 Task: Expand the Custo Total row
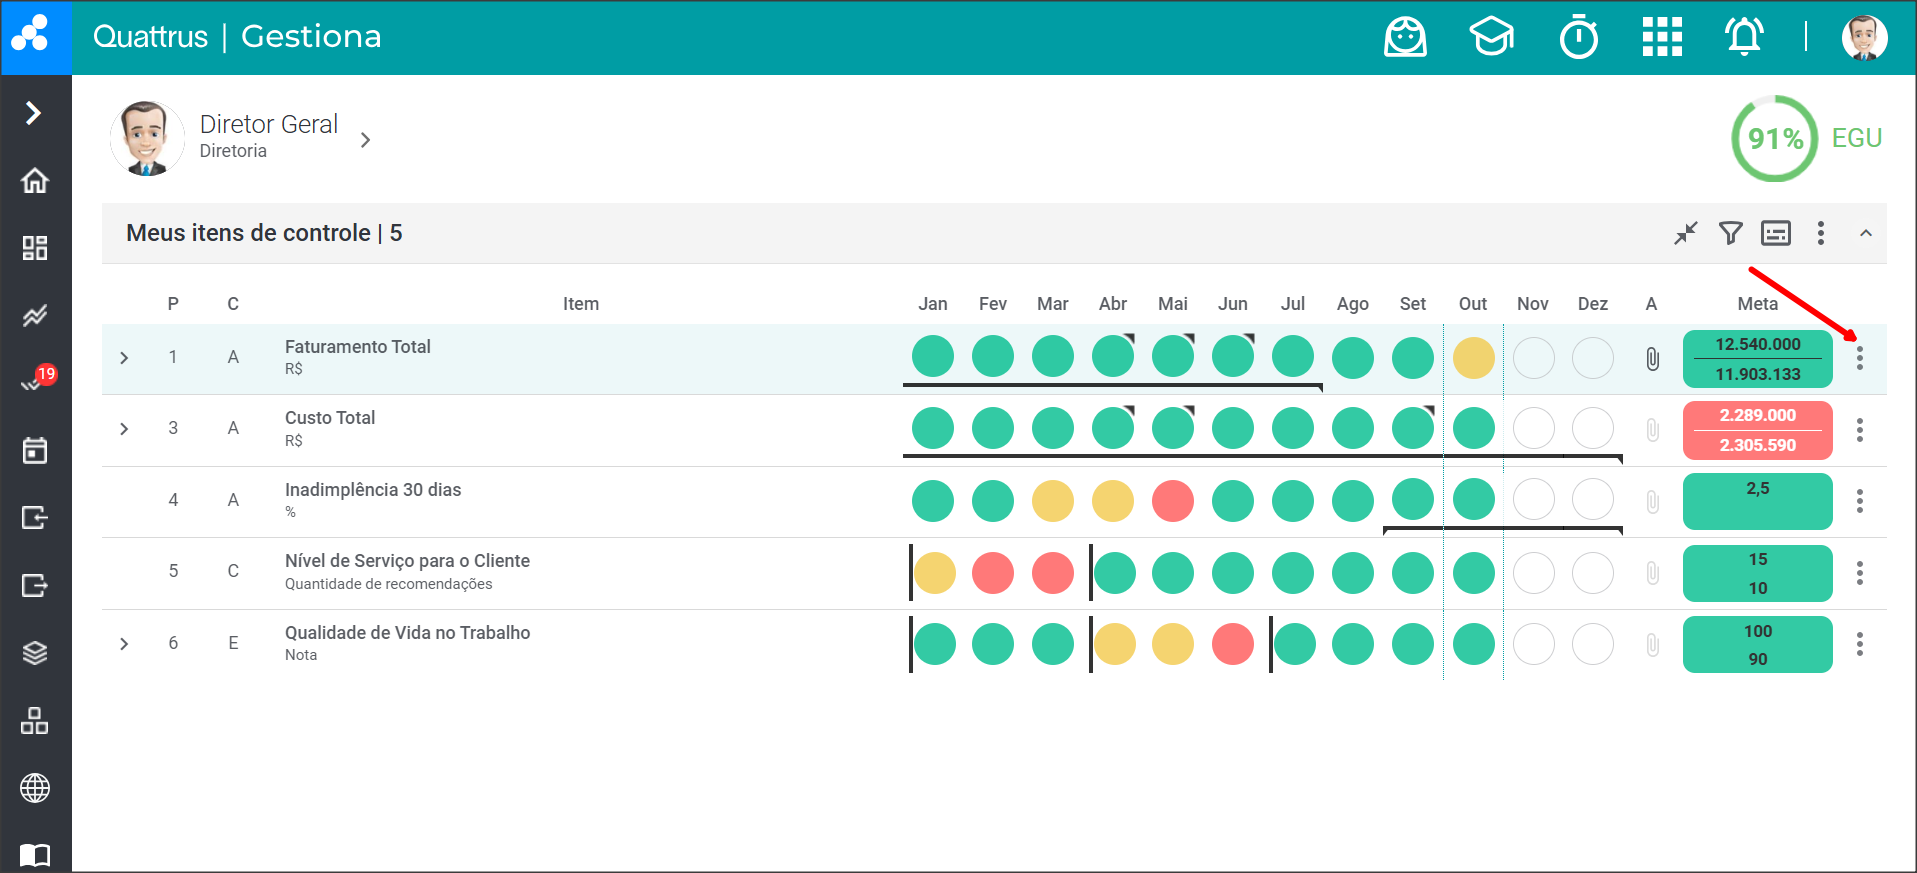click(124, 429)
